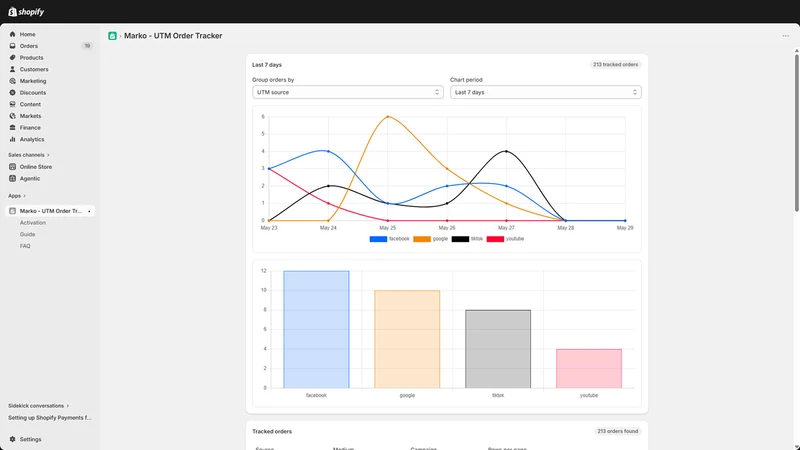Click the Markets globe icon
The width and height of the screenshot is (800, 450).
point(13,116)
